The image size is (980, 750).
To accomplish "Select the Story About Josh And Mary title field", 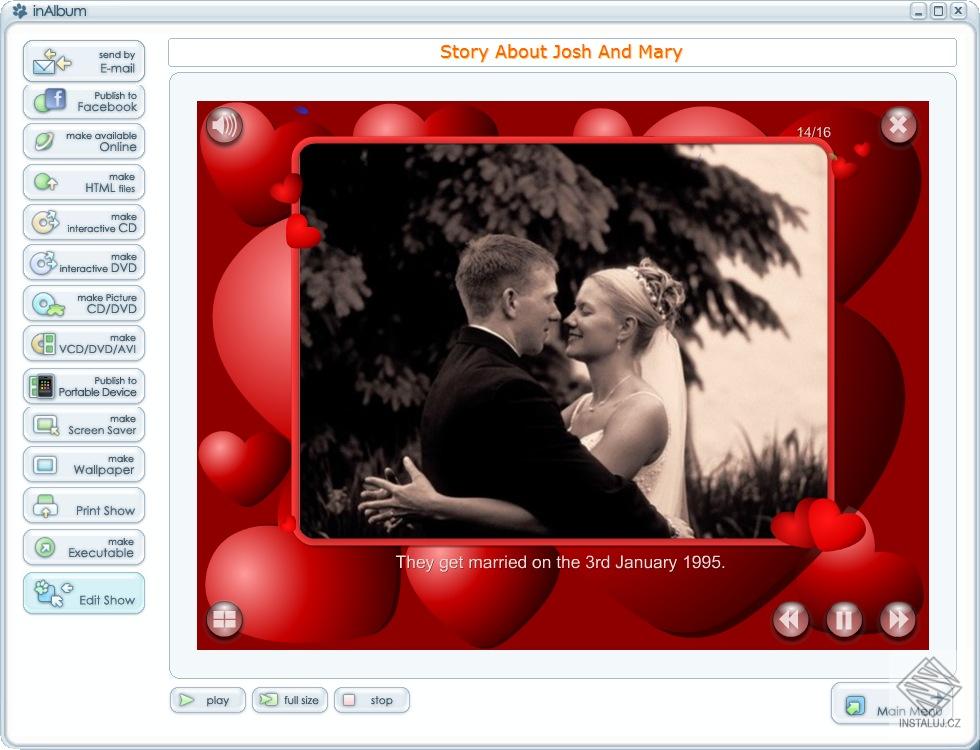I will [x=562, y=52].
